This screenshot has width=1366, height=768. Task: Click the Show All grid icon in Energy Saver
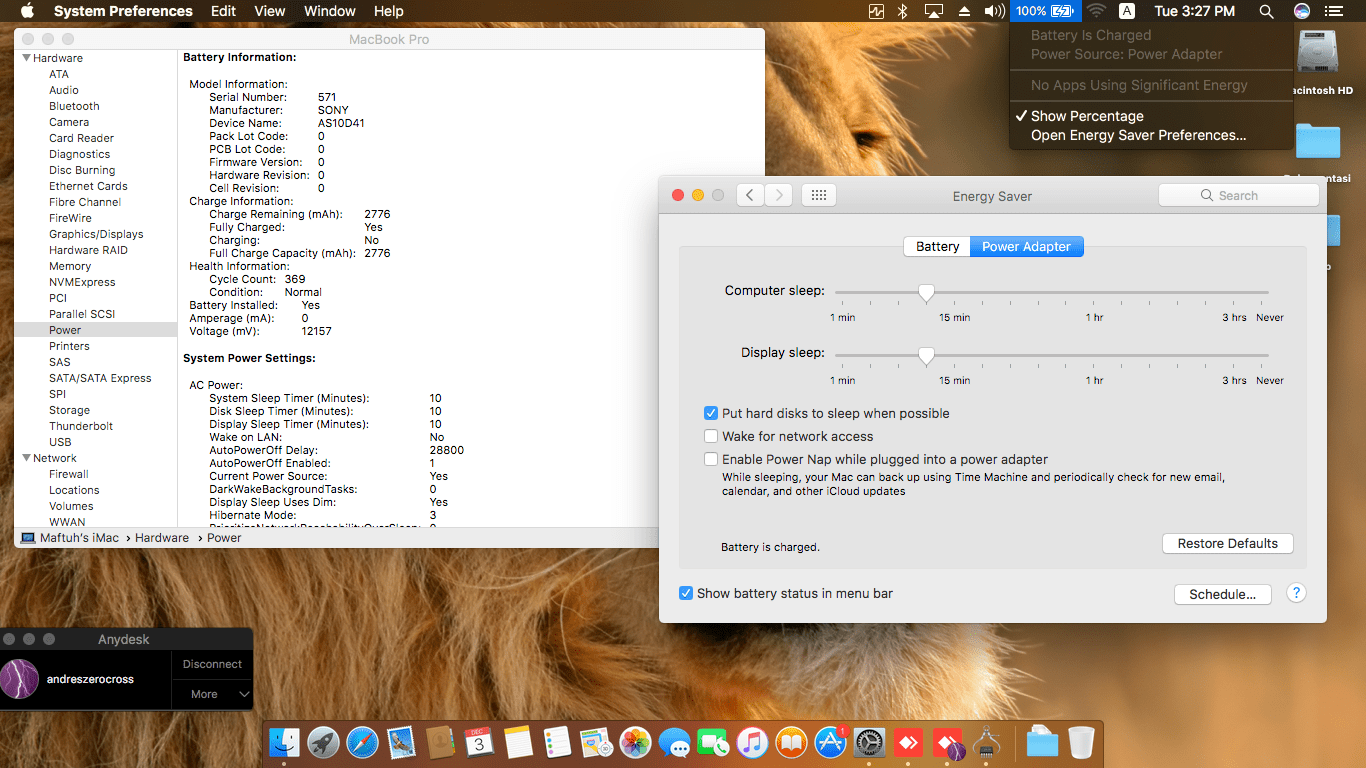click(x=818, y=195)
